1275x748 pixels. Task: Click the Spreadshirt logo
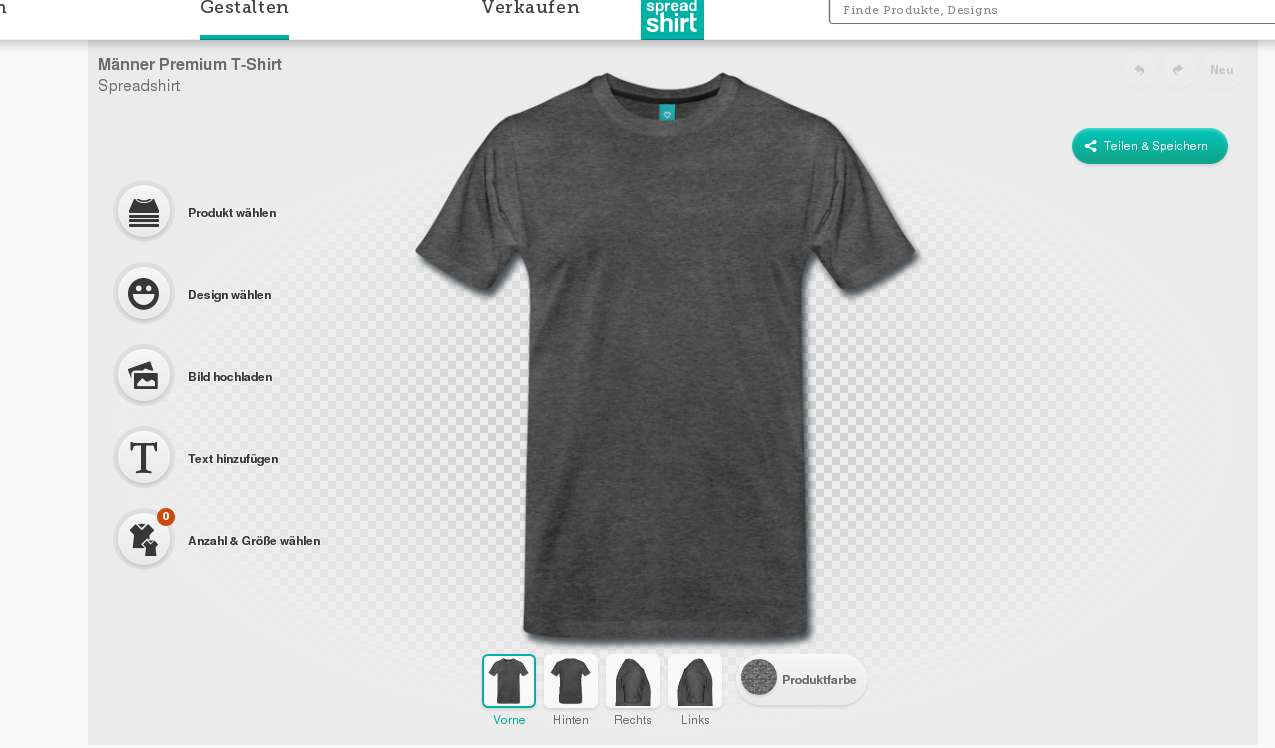click(672, 19)
